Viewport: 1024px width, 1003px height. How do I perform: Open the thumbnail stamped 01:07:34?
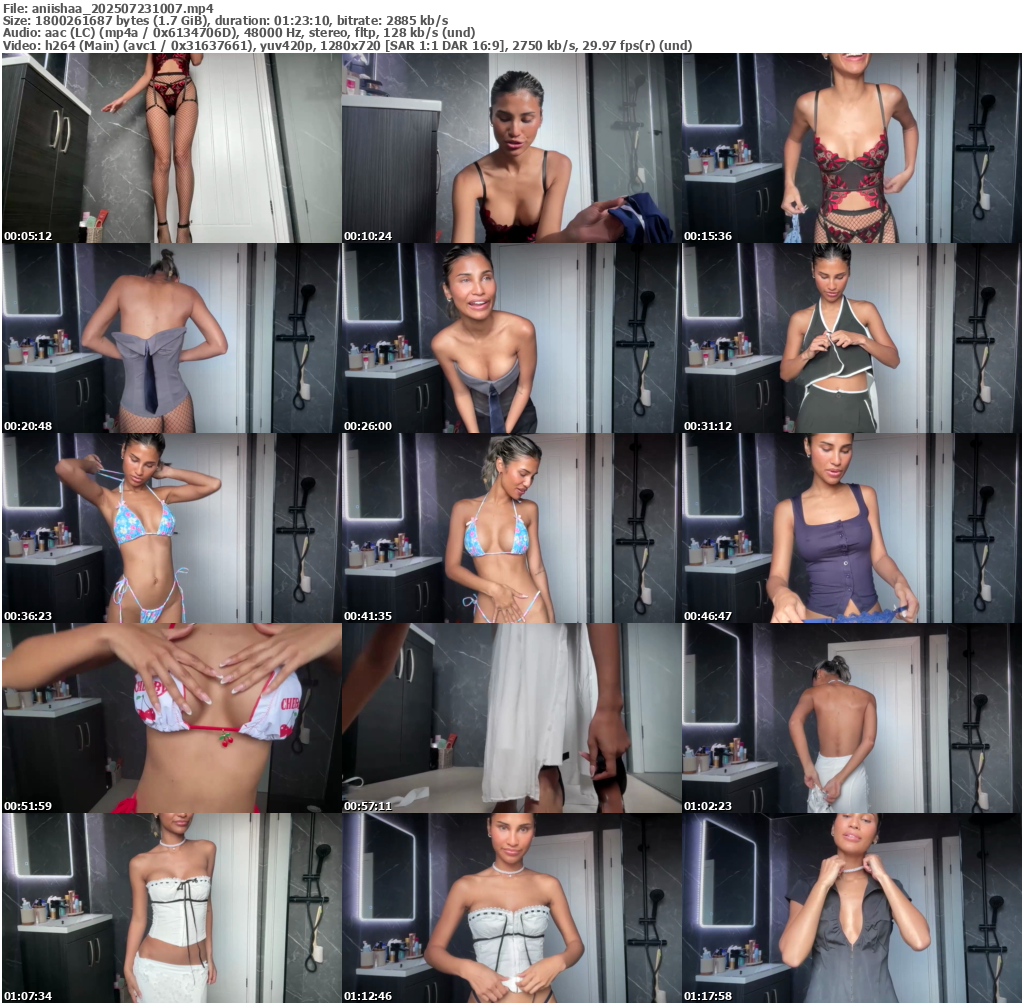[x=171, y=907]
